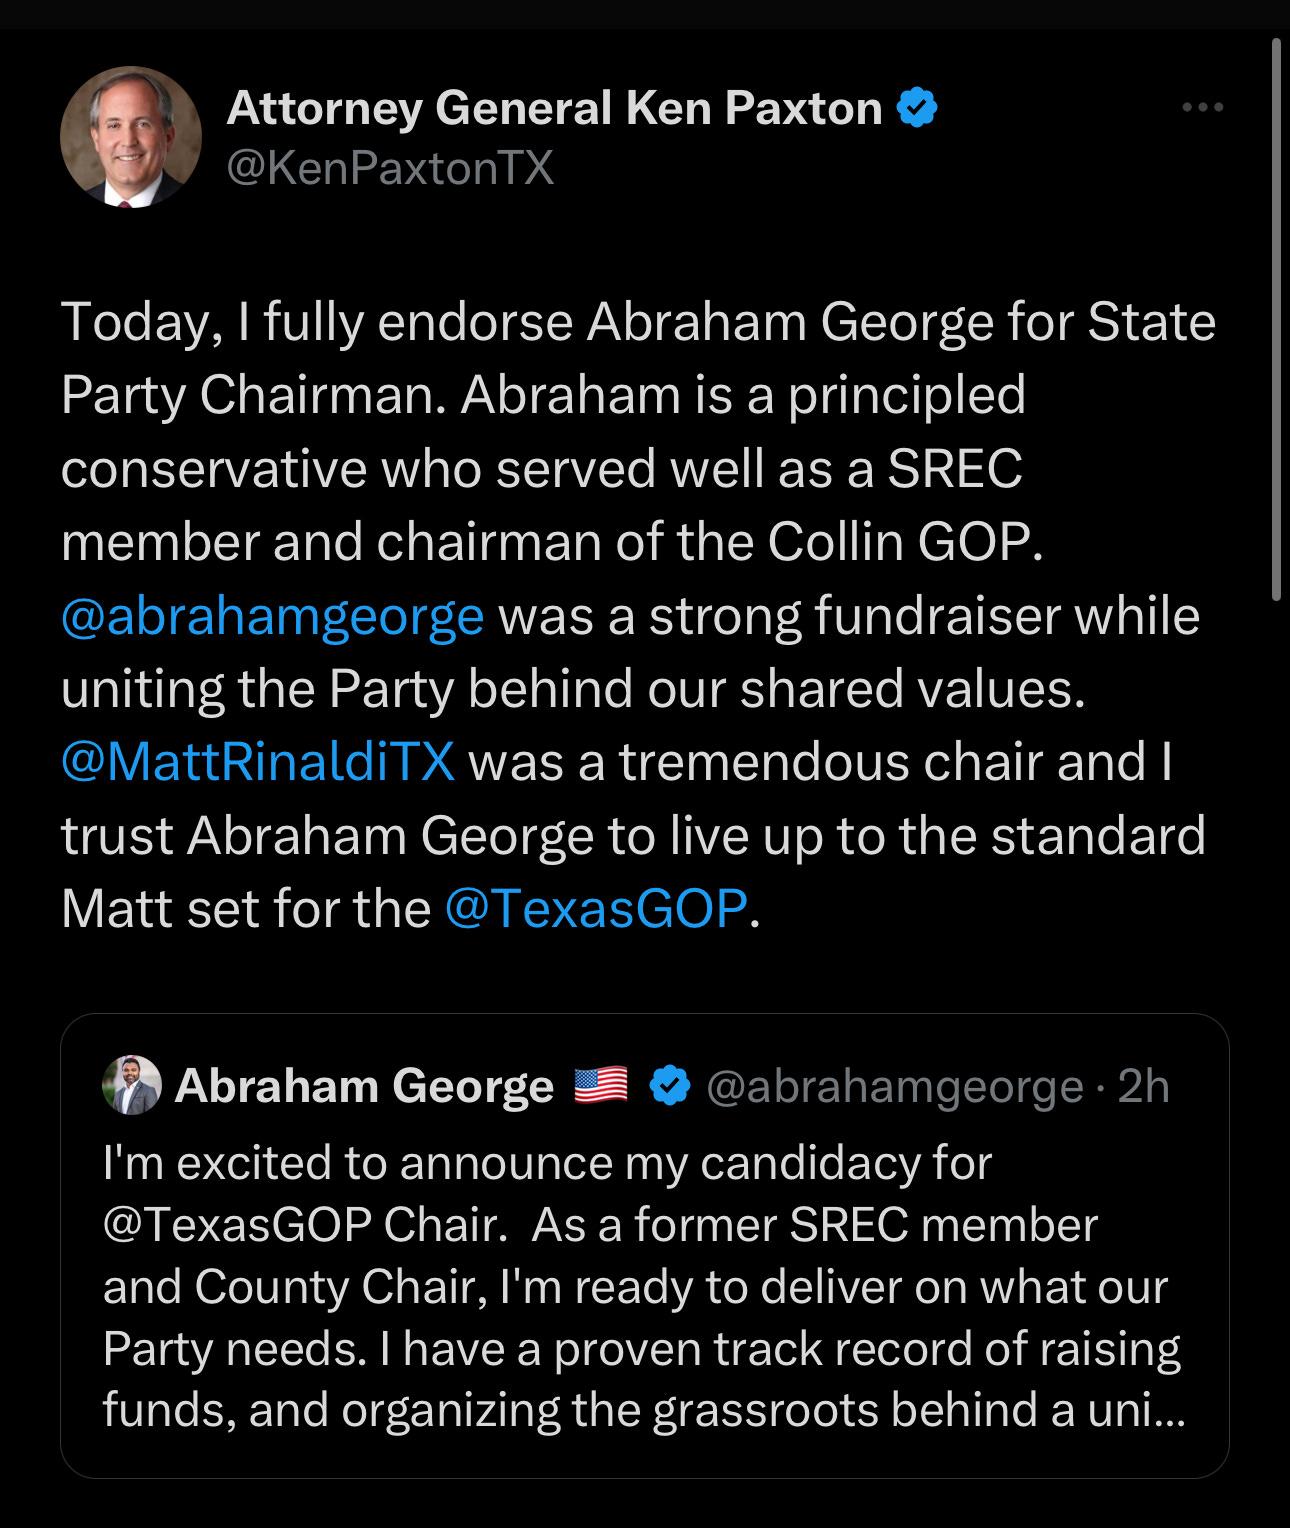This screenshot has height=1528, width=1290.
Task: Click Abraham George's verified checkmark
Action: pyautogui.click(x=668, y=1082)
